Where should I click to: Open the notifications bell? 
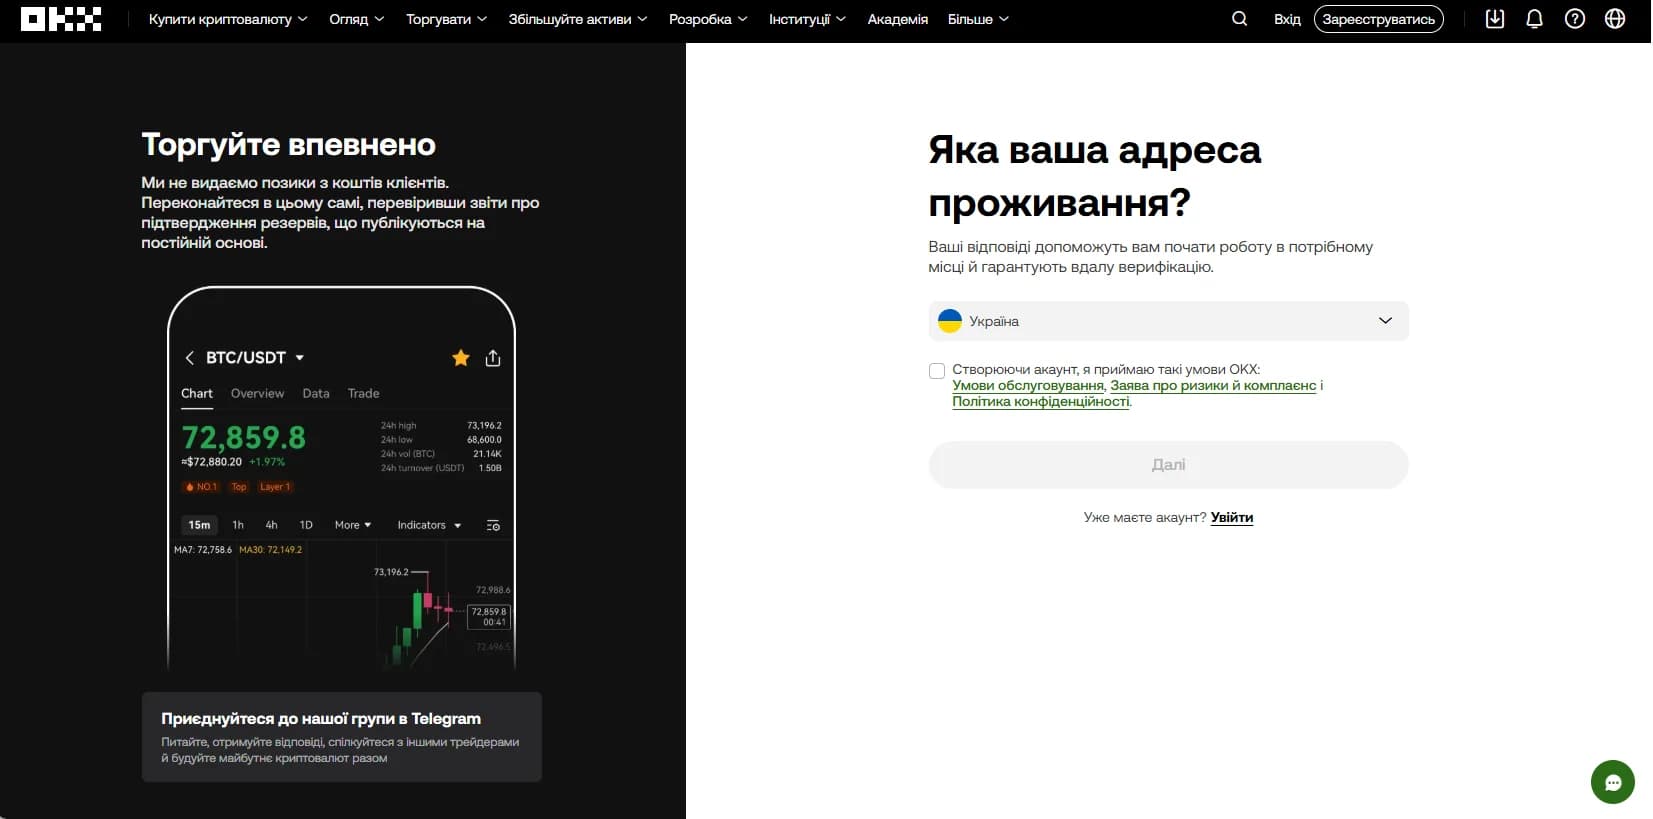tap(1534, 19)
